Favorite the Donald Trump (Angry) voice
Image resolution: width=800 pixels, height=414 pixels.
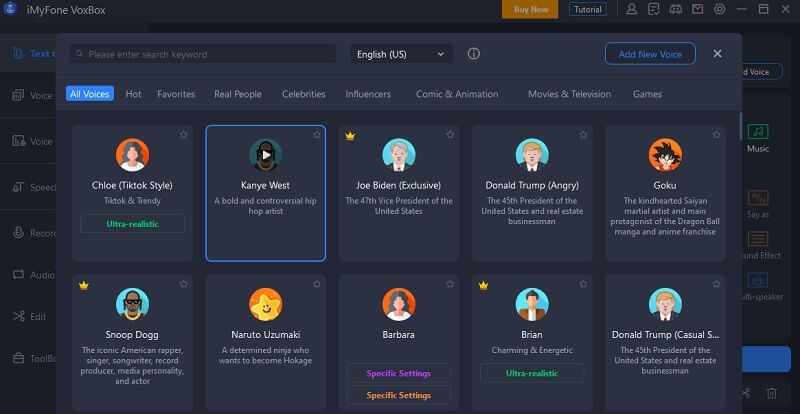(583, 135)
